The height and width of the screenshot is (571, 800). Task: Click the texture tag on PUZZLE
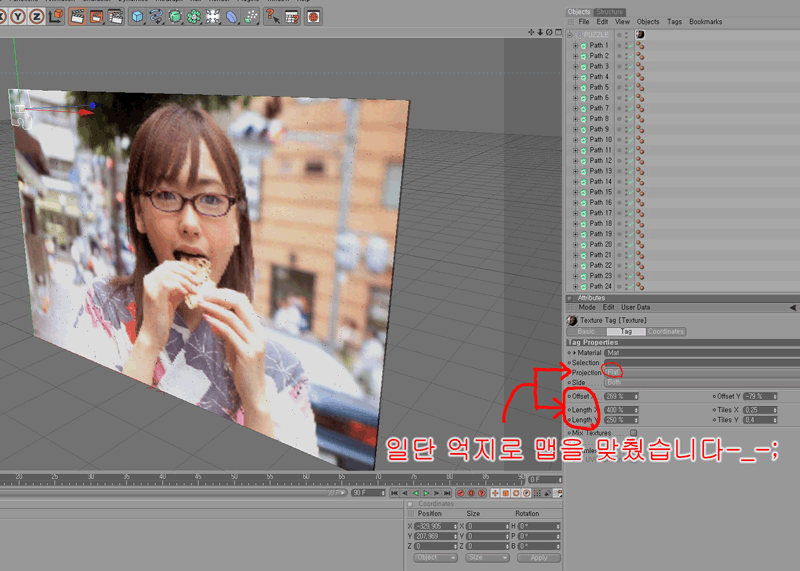coord(640,35)
